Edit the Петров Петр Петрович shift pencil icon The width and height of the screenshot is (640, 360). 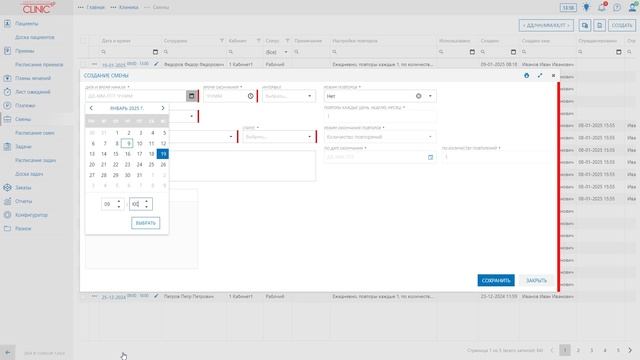click(156, 296)
